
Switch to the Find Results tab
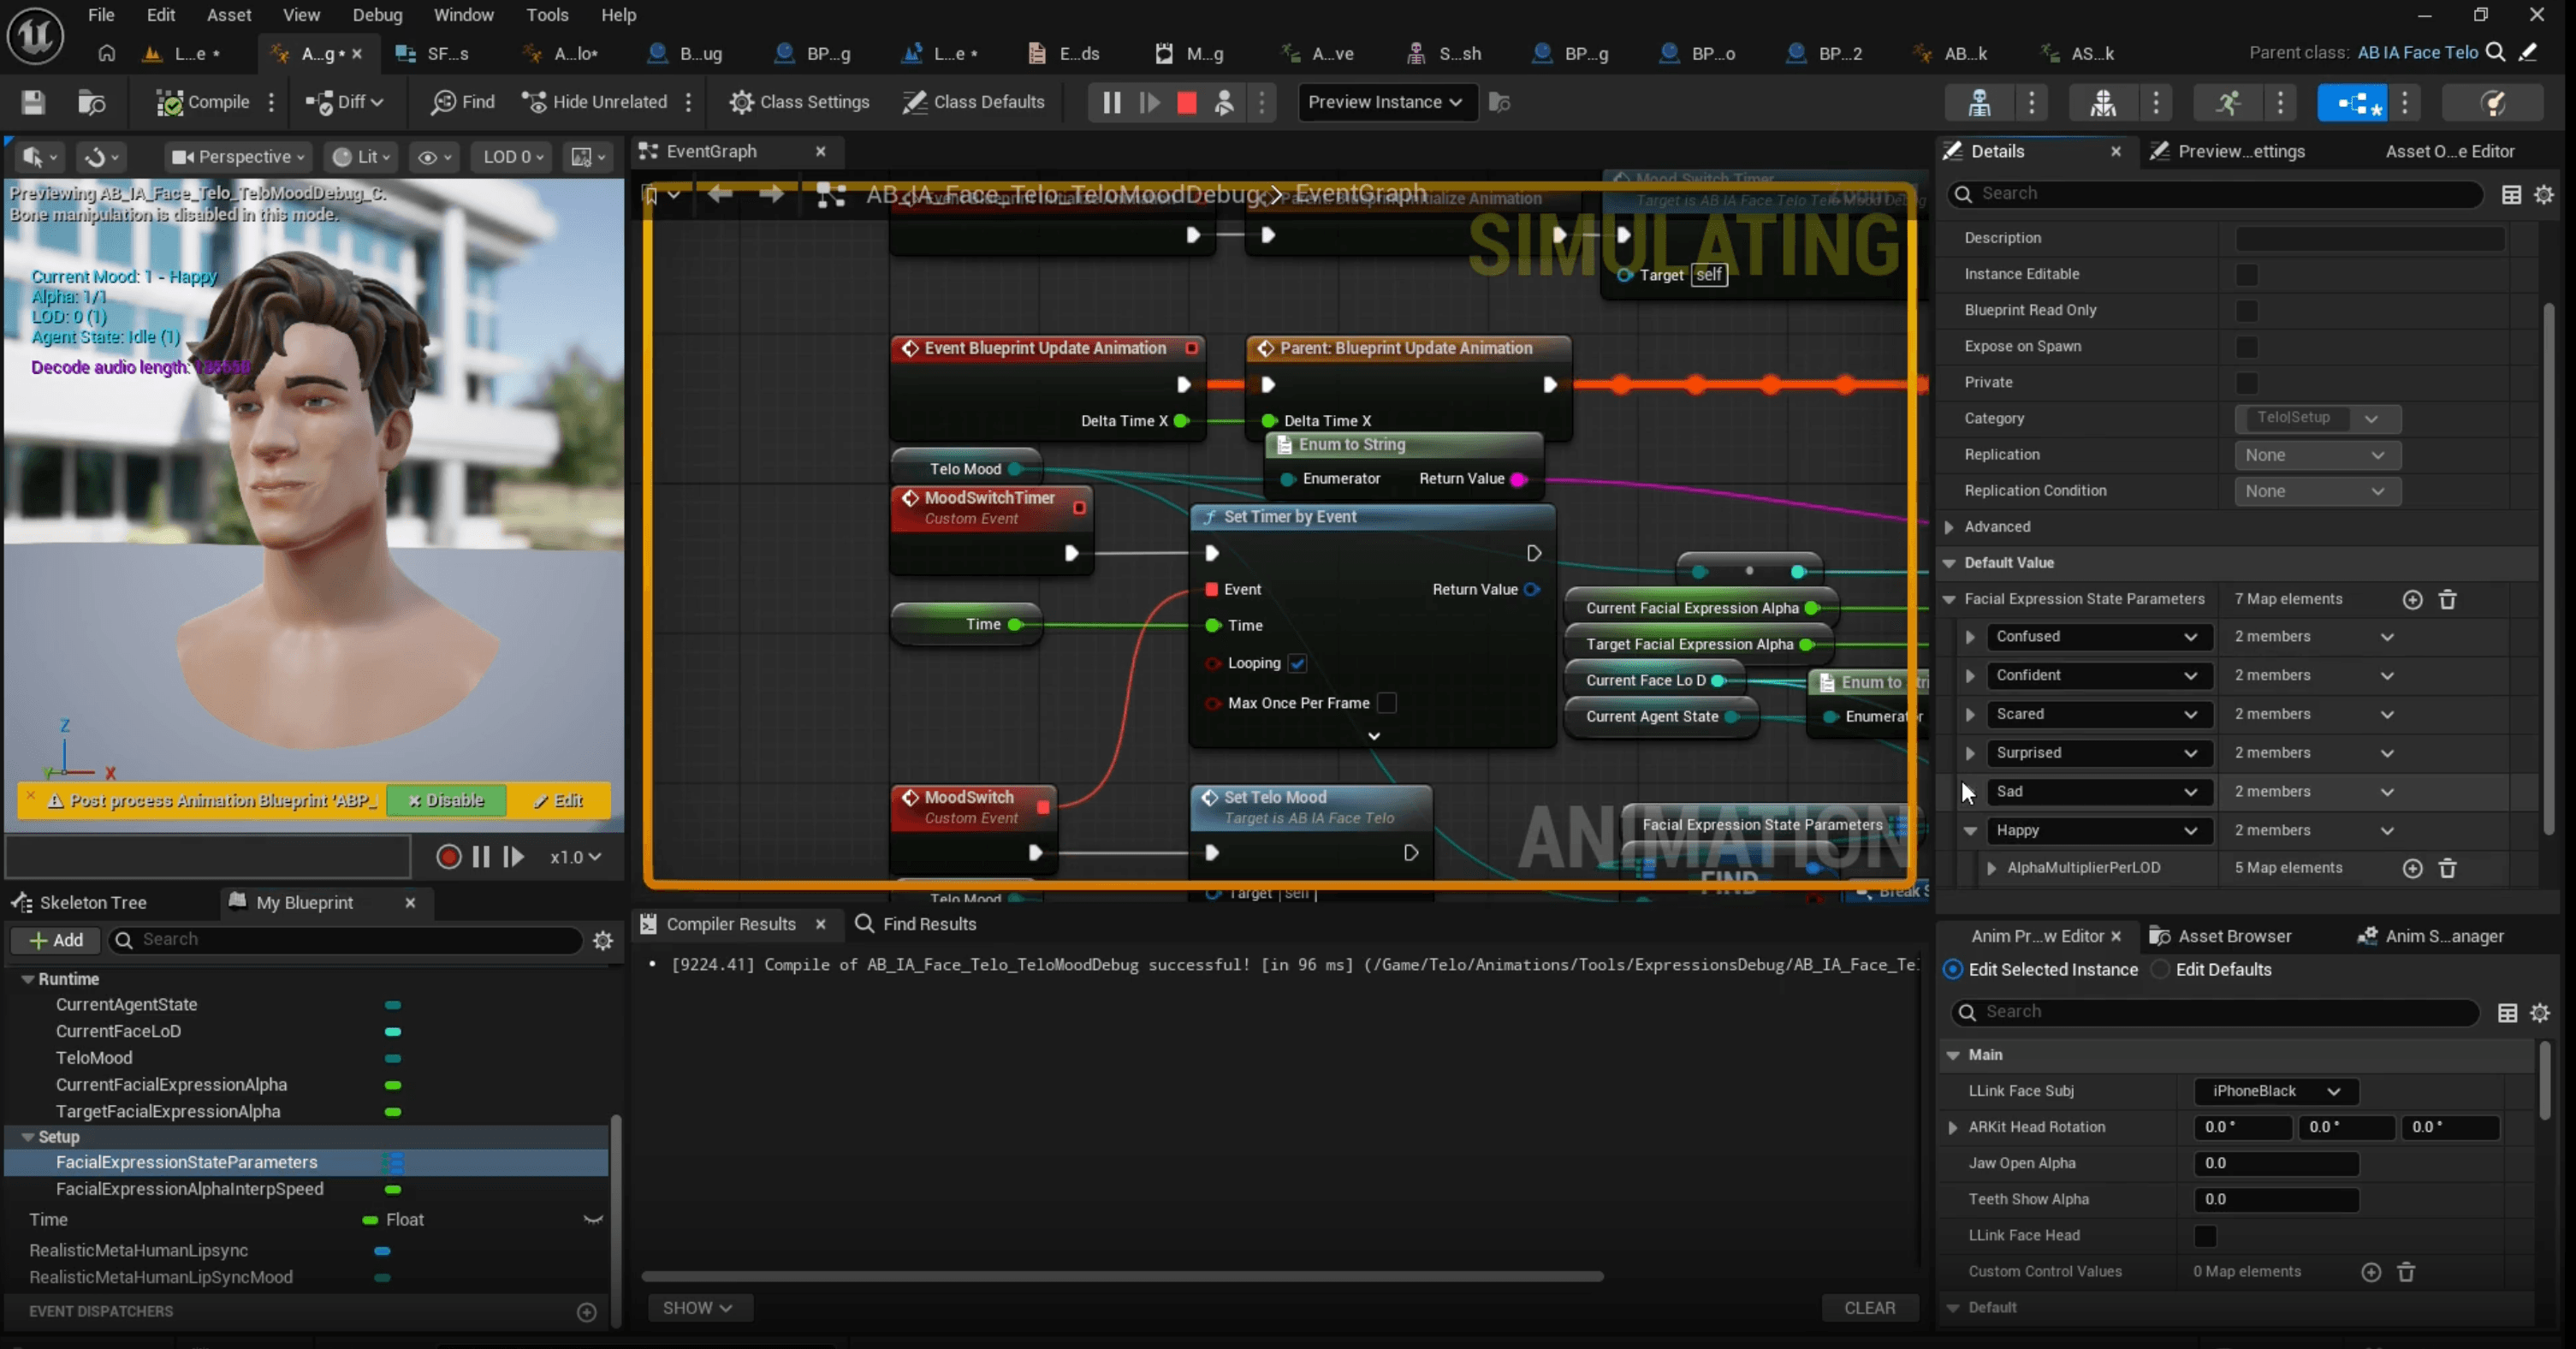tap(916, 924)
